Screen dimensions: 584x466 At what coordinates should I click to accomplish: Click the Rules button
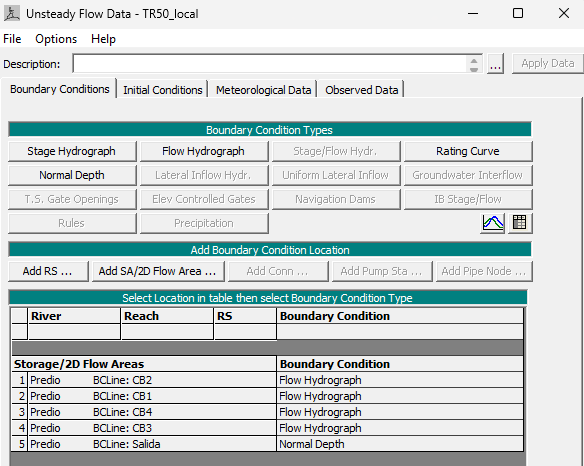coord(72,223)
